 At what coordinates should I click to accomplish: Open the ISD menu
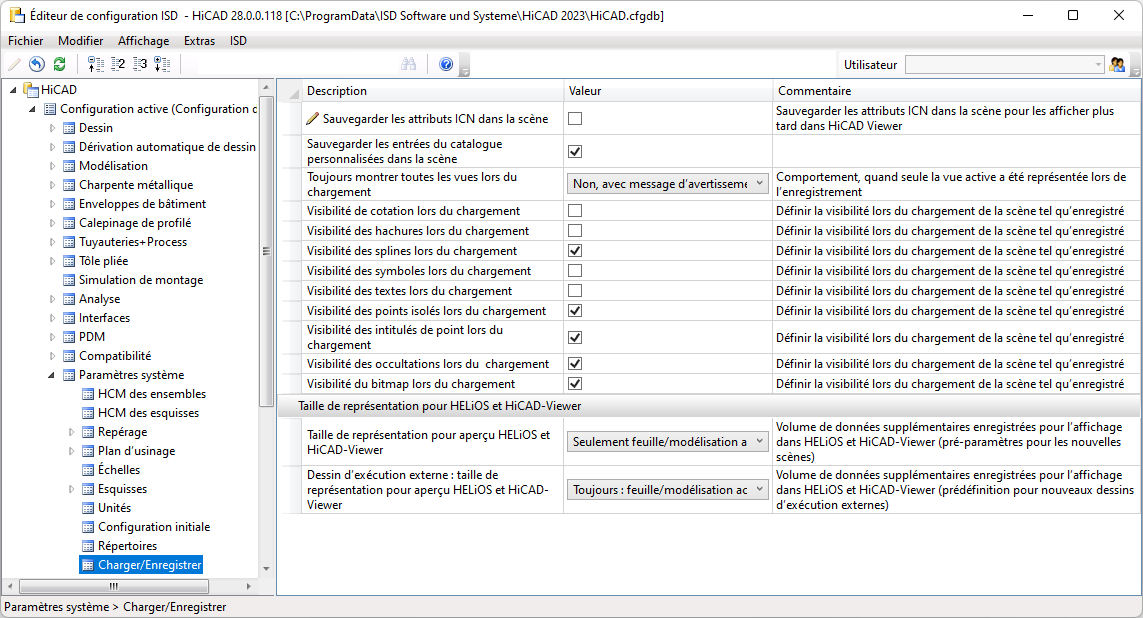pyautogui.click(x=238, y=41)
